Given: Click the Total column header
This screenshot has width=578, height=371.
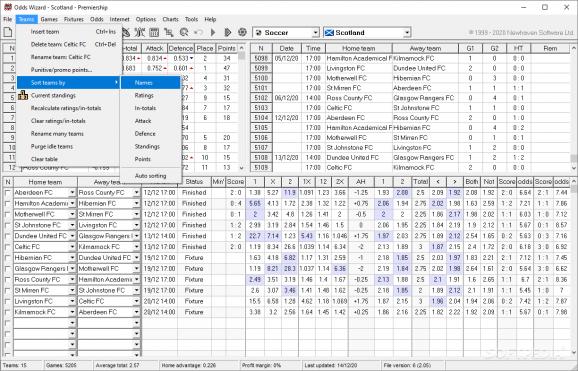Looking at the screenshot, I should 420,181.
